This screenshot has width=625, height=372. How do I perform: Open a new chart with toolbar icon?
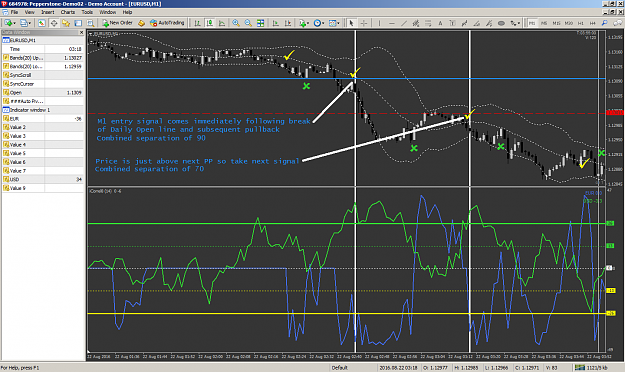coord(8,23)
